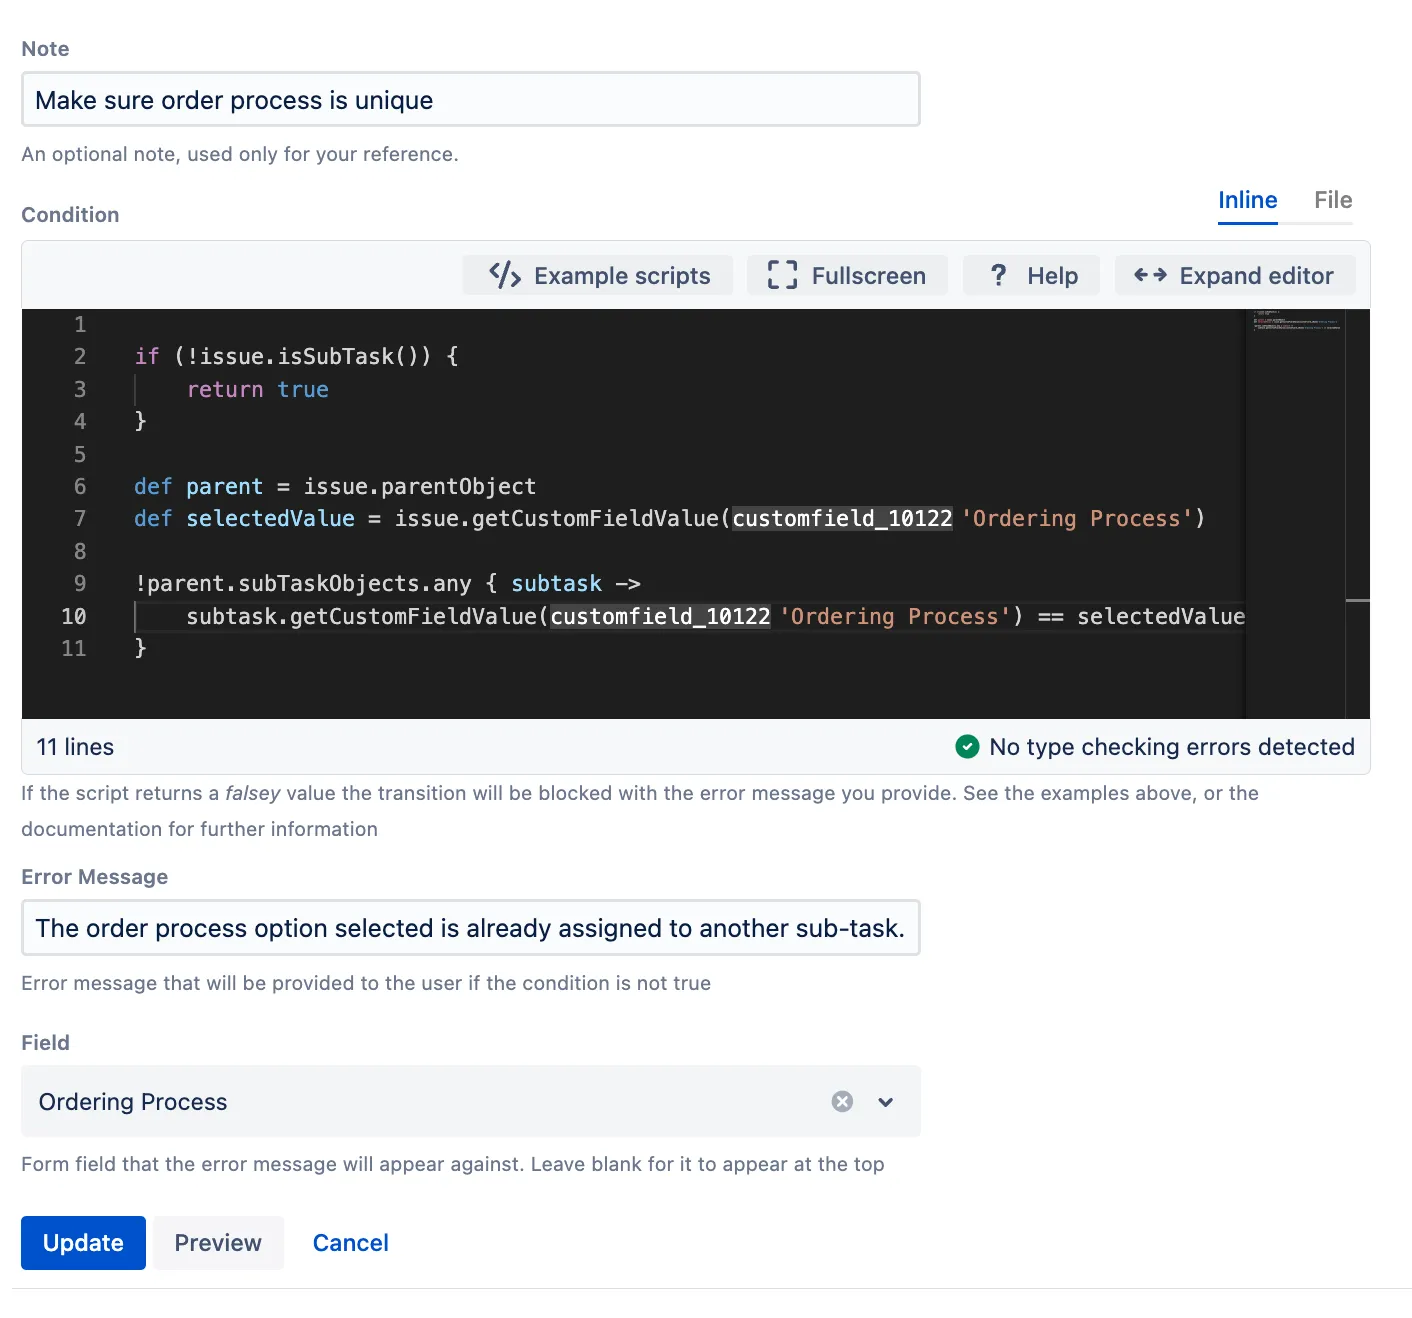The height and width of the screenshot is (1318, 1412).
Task: Click the Fullscreen editor button
Action: [x=847, y=275]
